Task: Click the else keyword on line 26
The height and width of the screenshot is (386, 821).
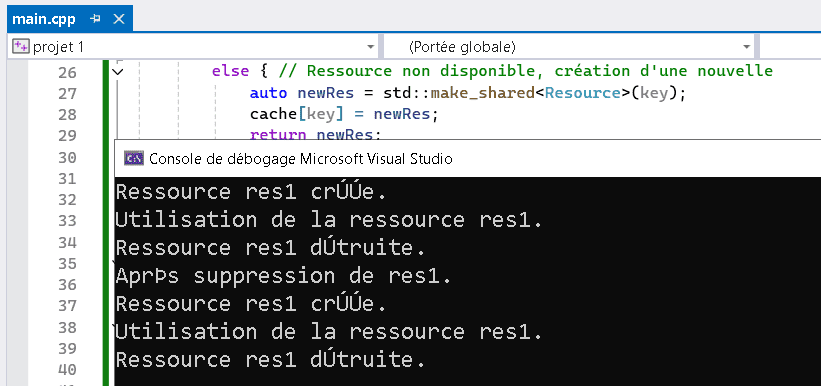Action: tap(230, 71)
